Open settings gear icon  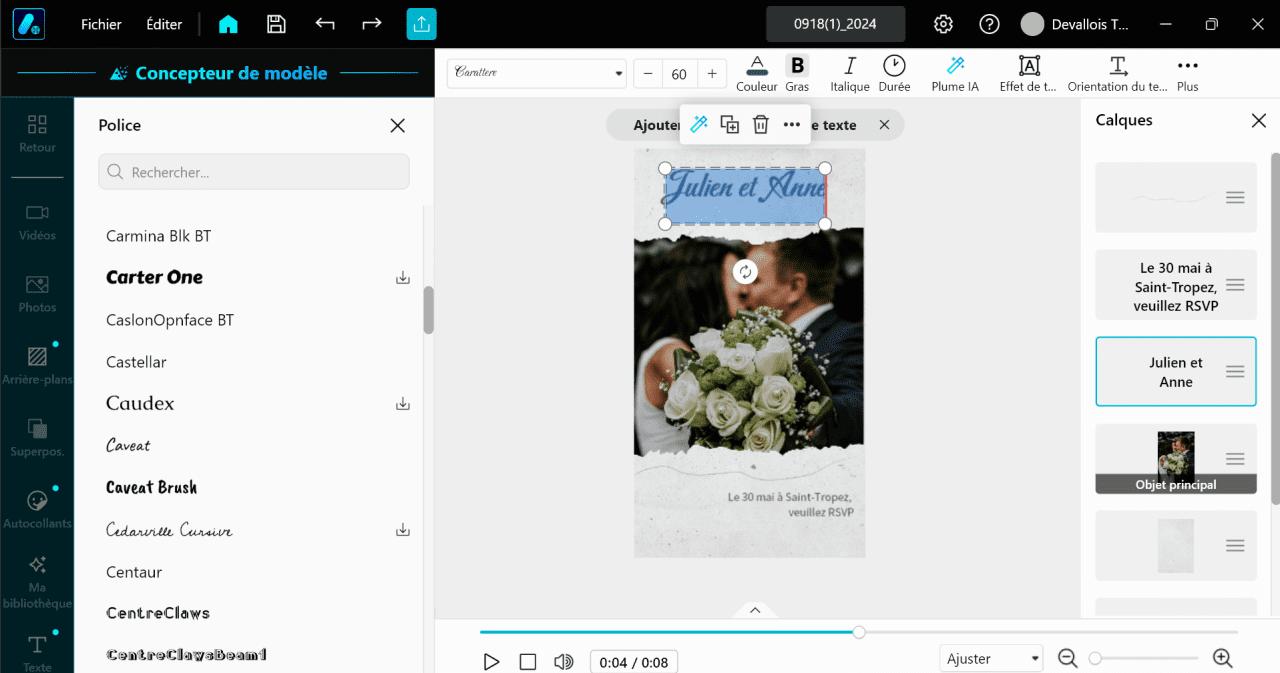click(943, 24)
